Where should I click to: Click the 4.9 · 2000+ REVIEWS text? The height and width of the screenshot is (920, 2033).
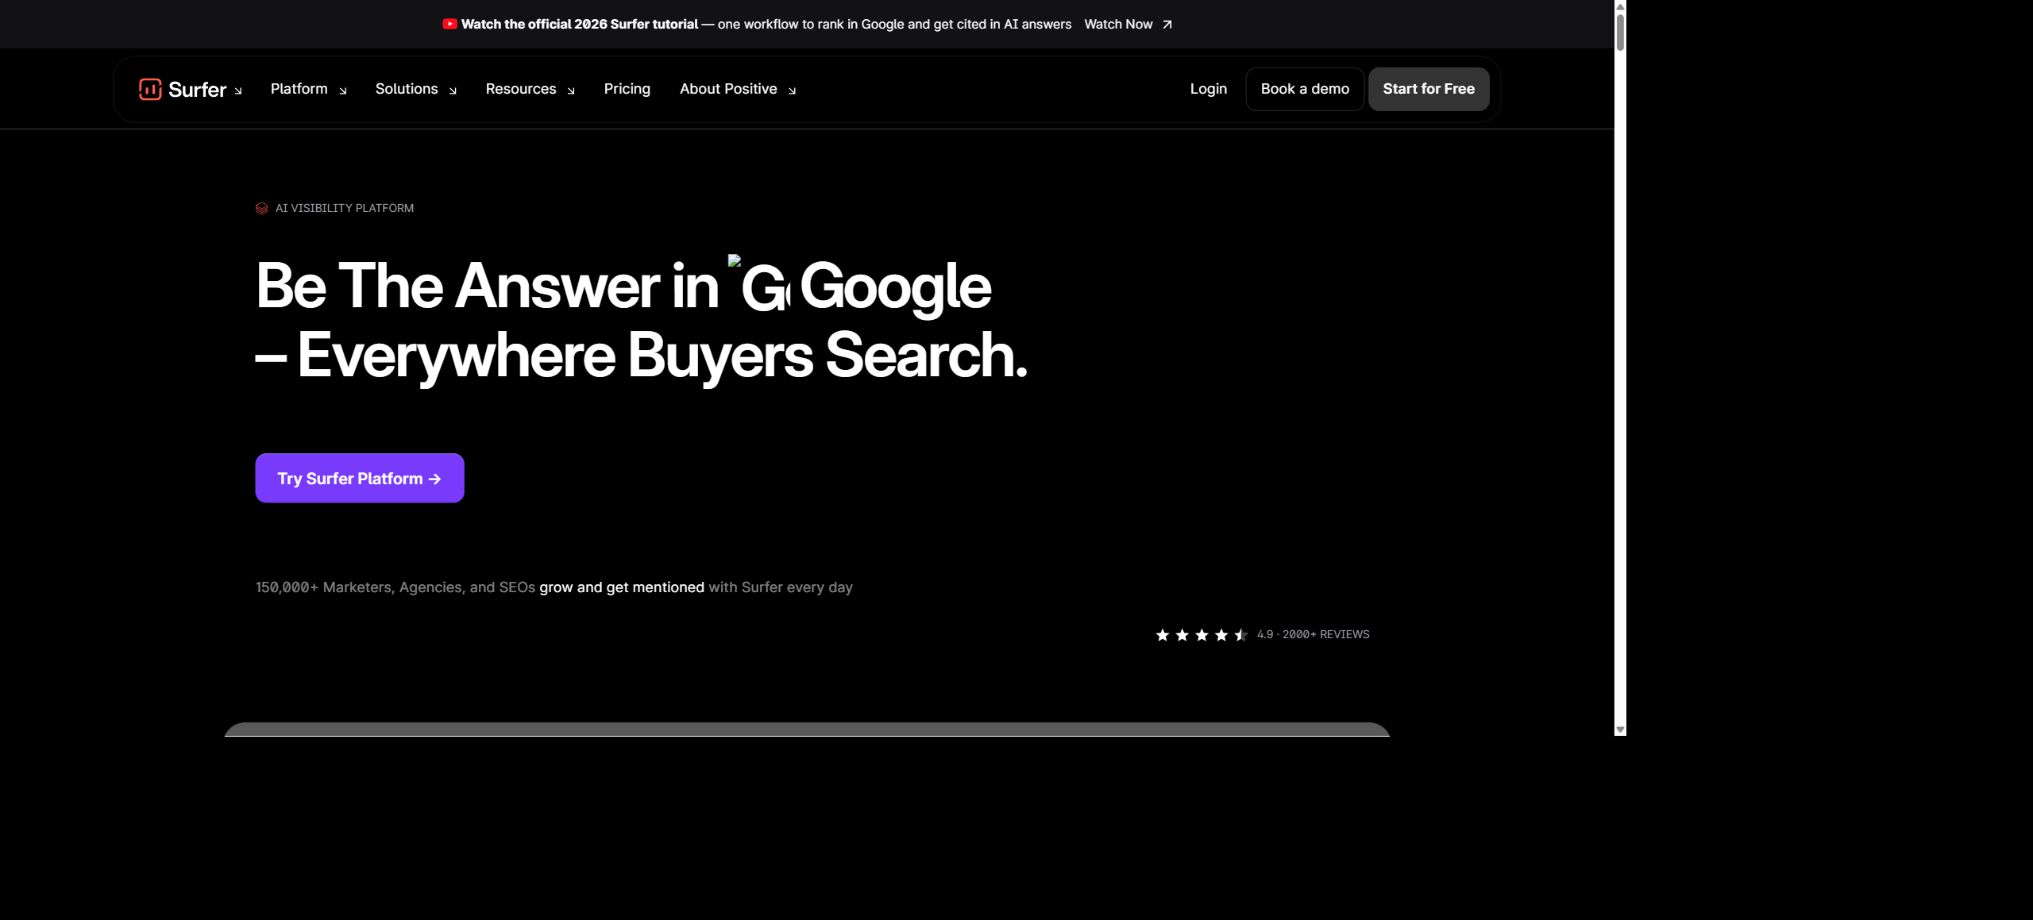(x=1313, y=634)
